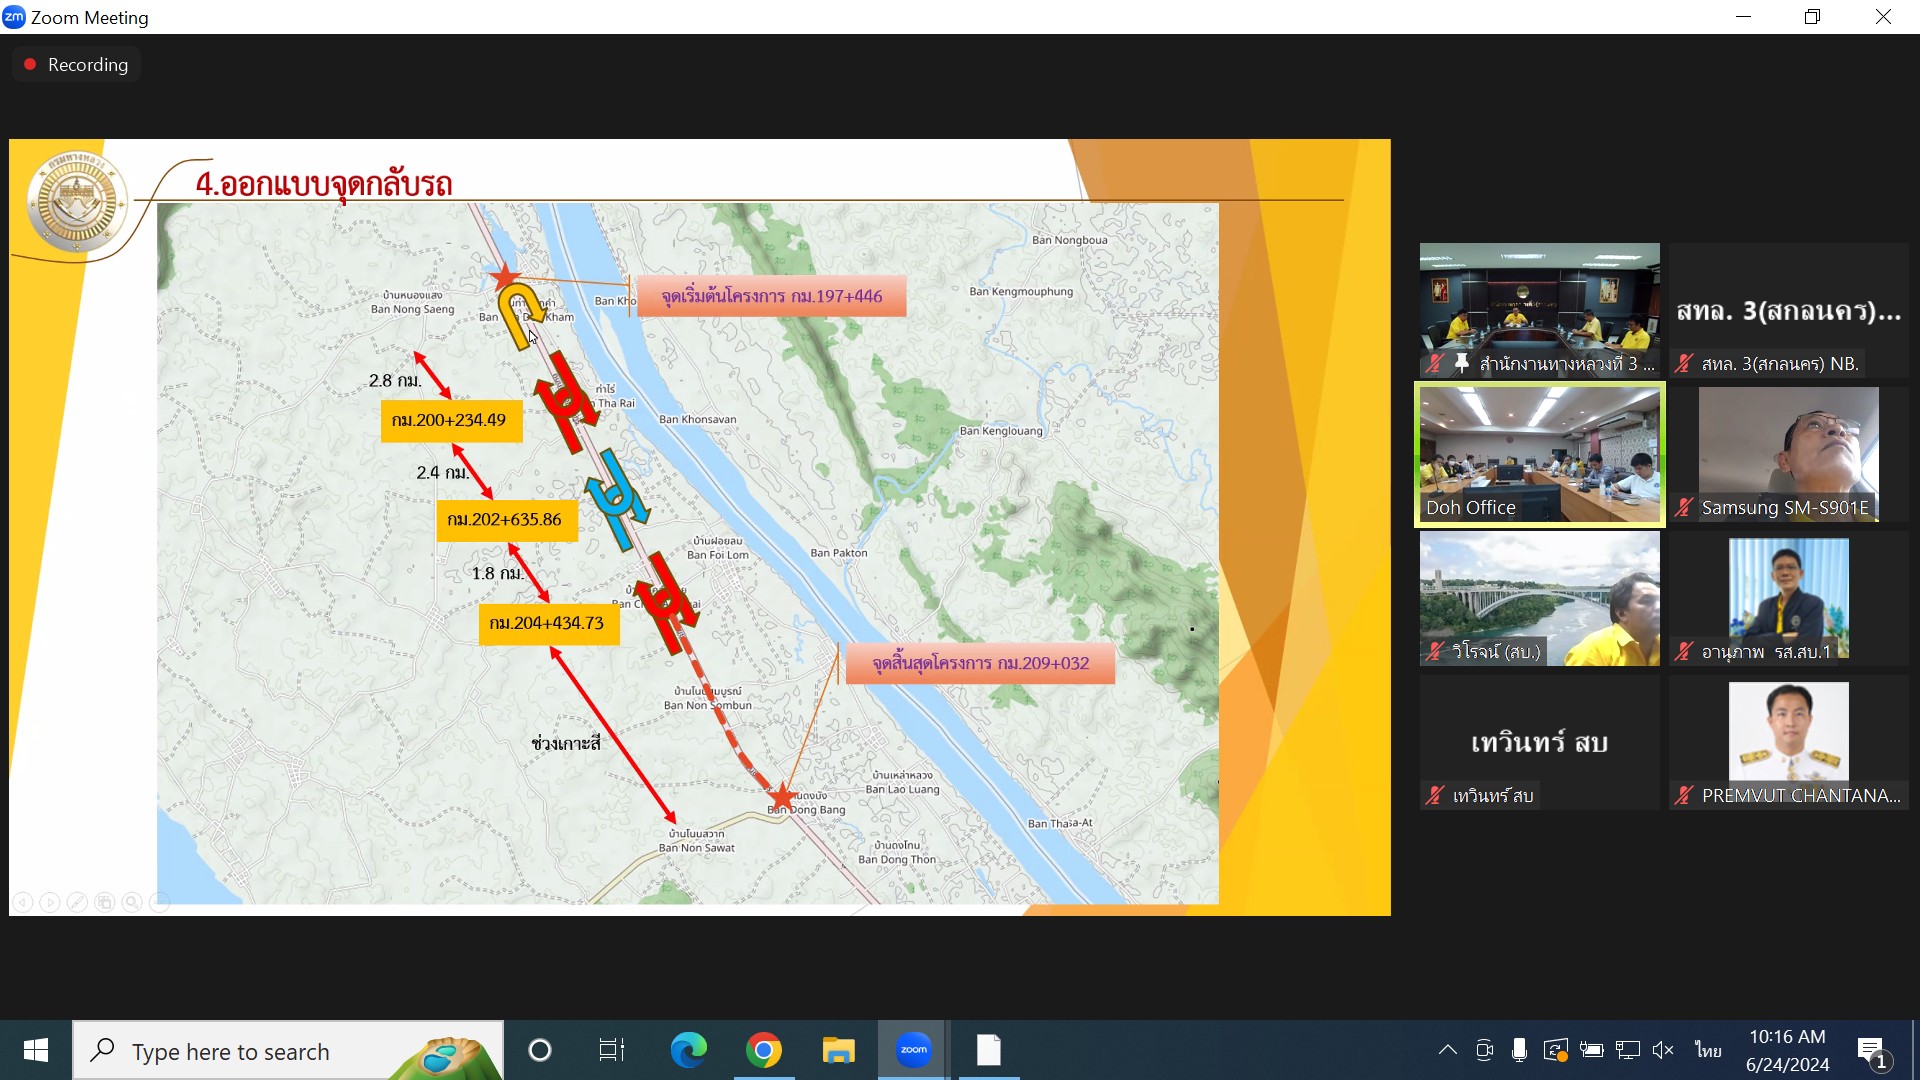
Task: Open the Thai language input switcher
Action: coord(1708,1050)
